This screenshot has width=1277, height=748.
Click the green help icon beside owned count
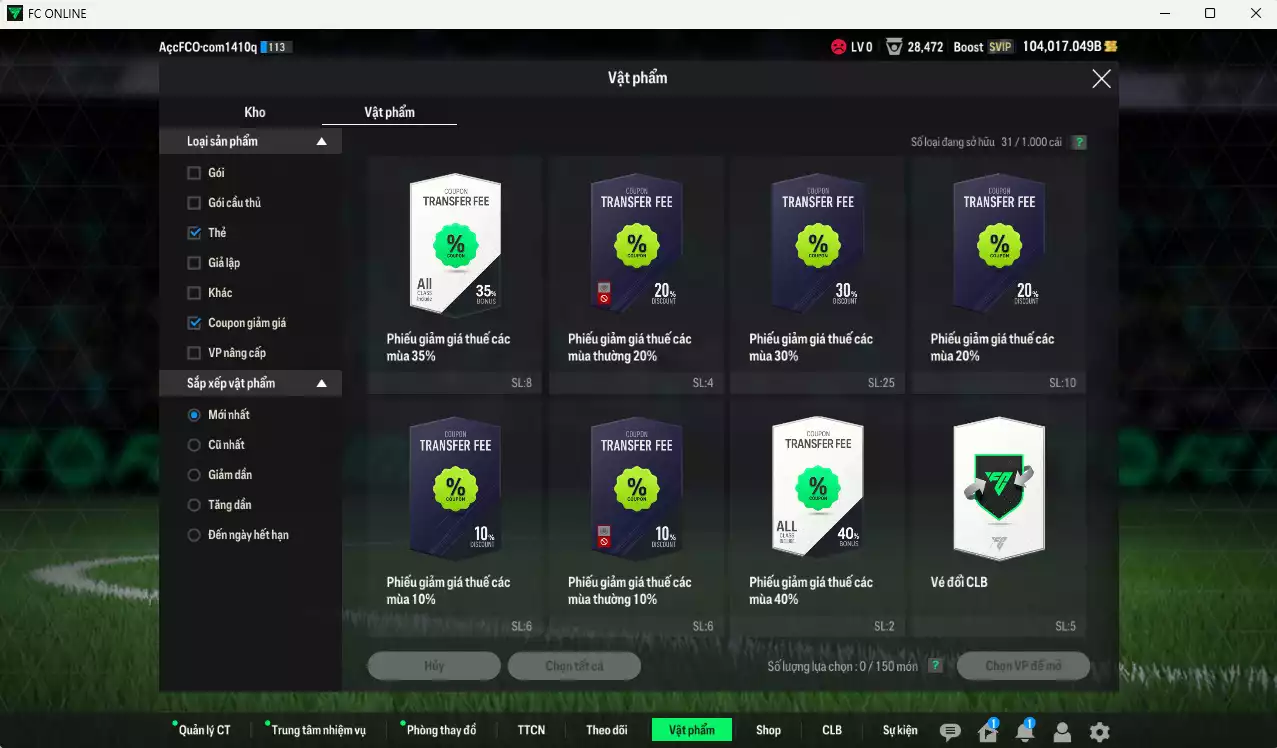click(1079, 142)
